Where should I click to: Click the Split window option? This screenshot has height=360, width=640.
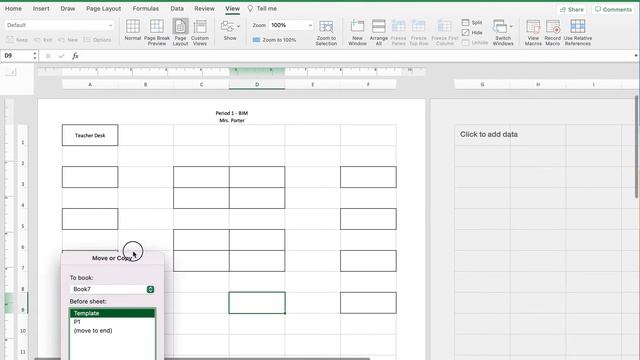pos(472,22)
